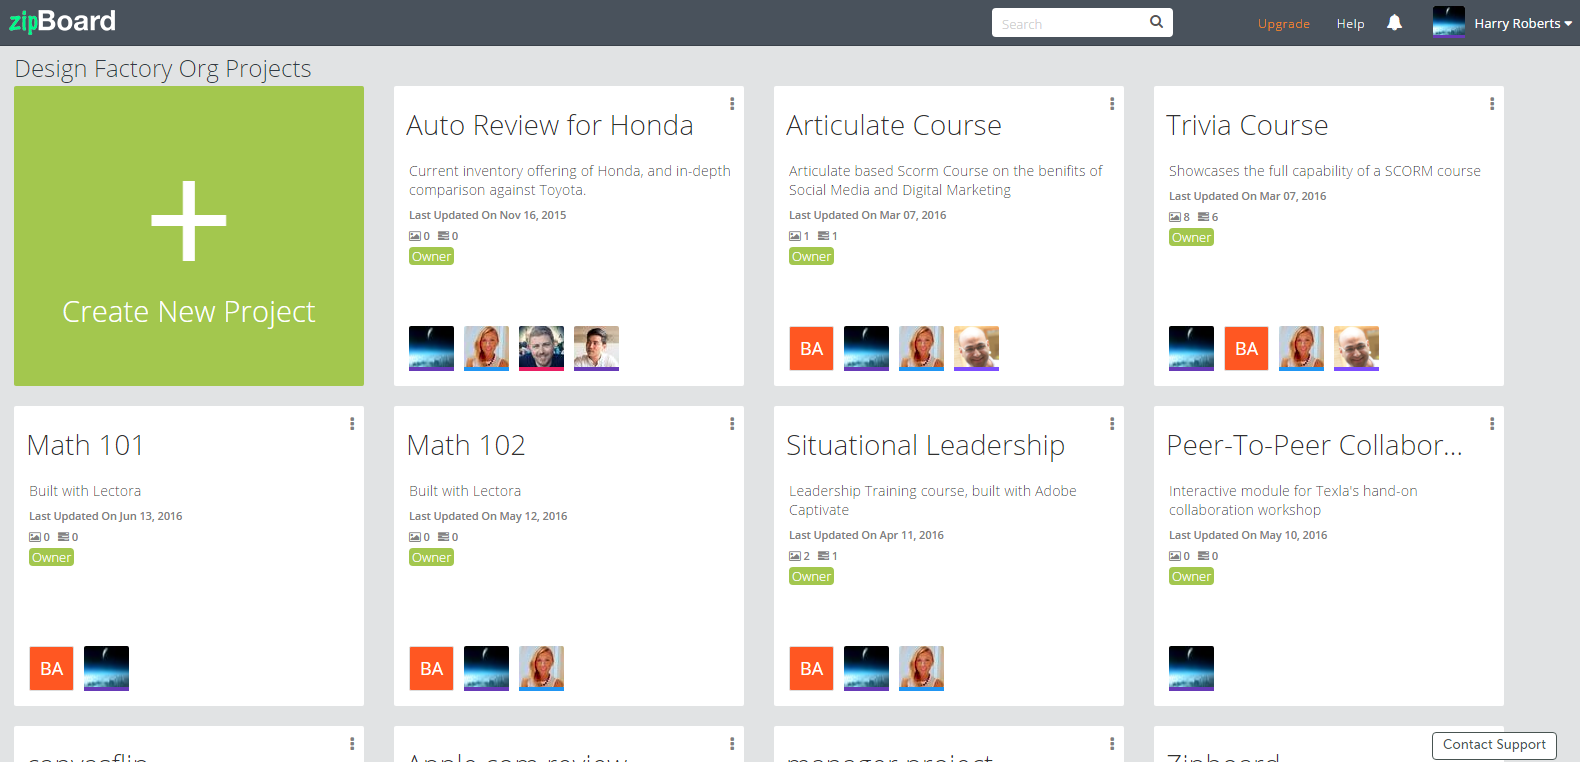Click the Owner badge on Trivia Course
1580x762 pixels.
coord(1191,238)
